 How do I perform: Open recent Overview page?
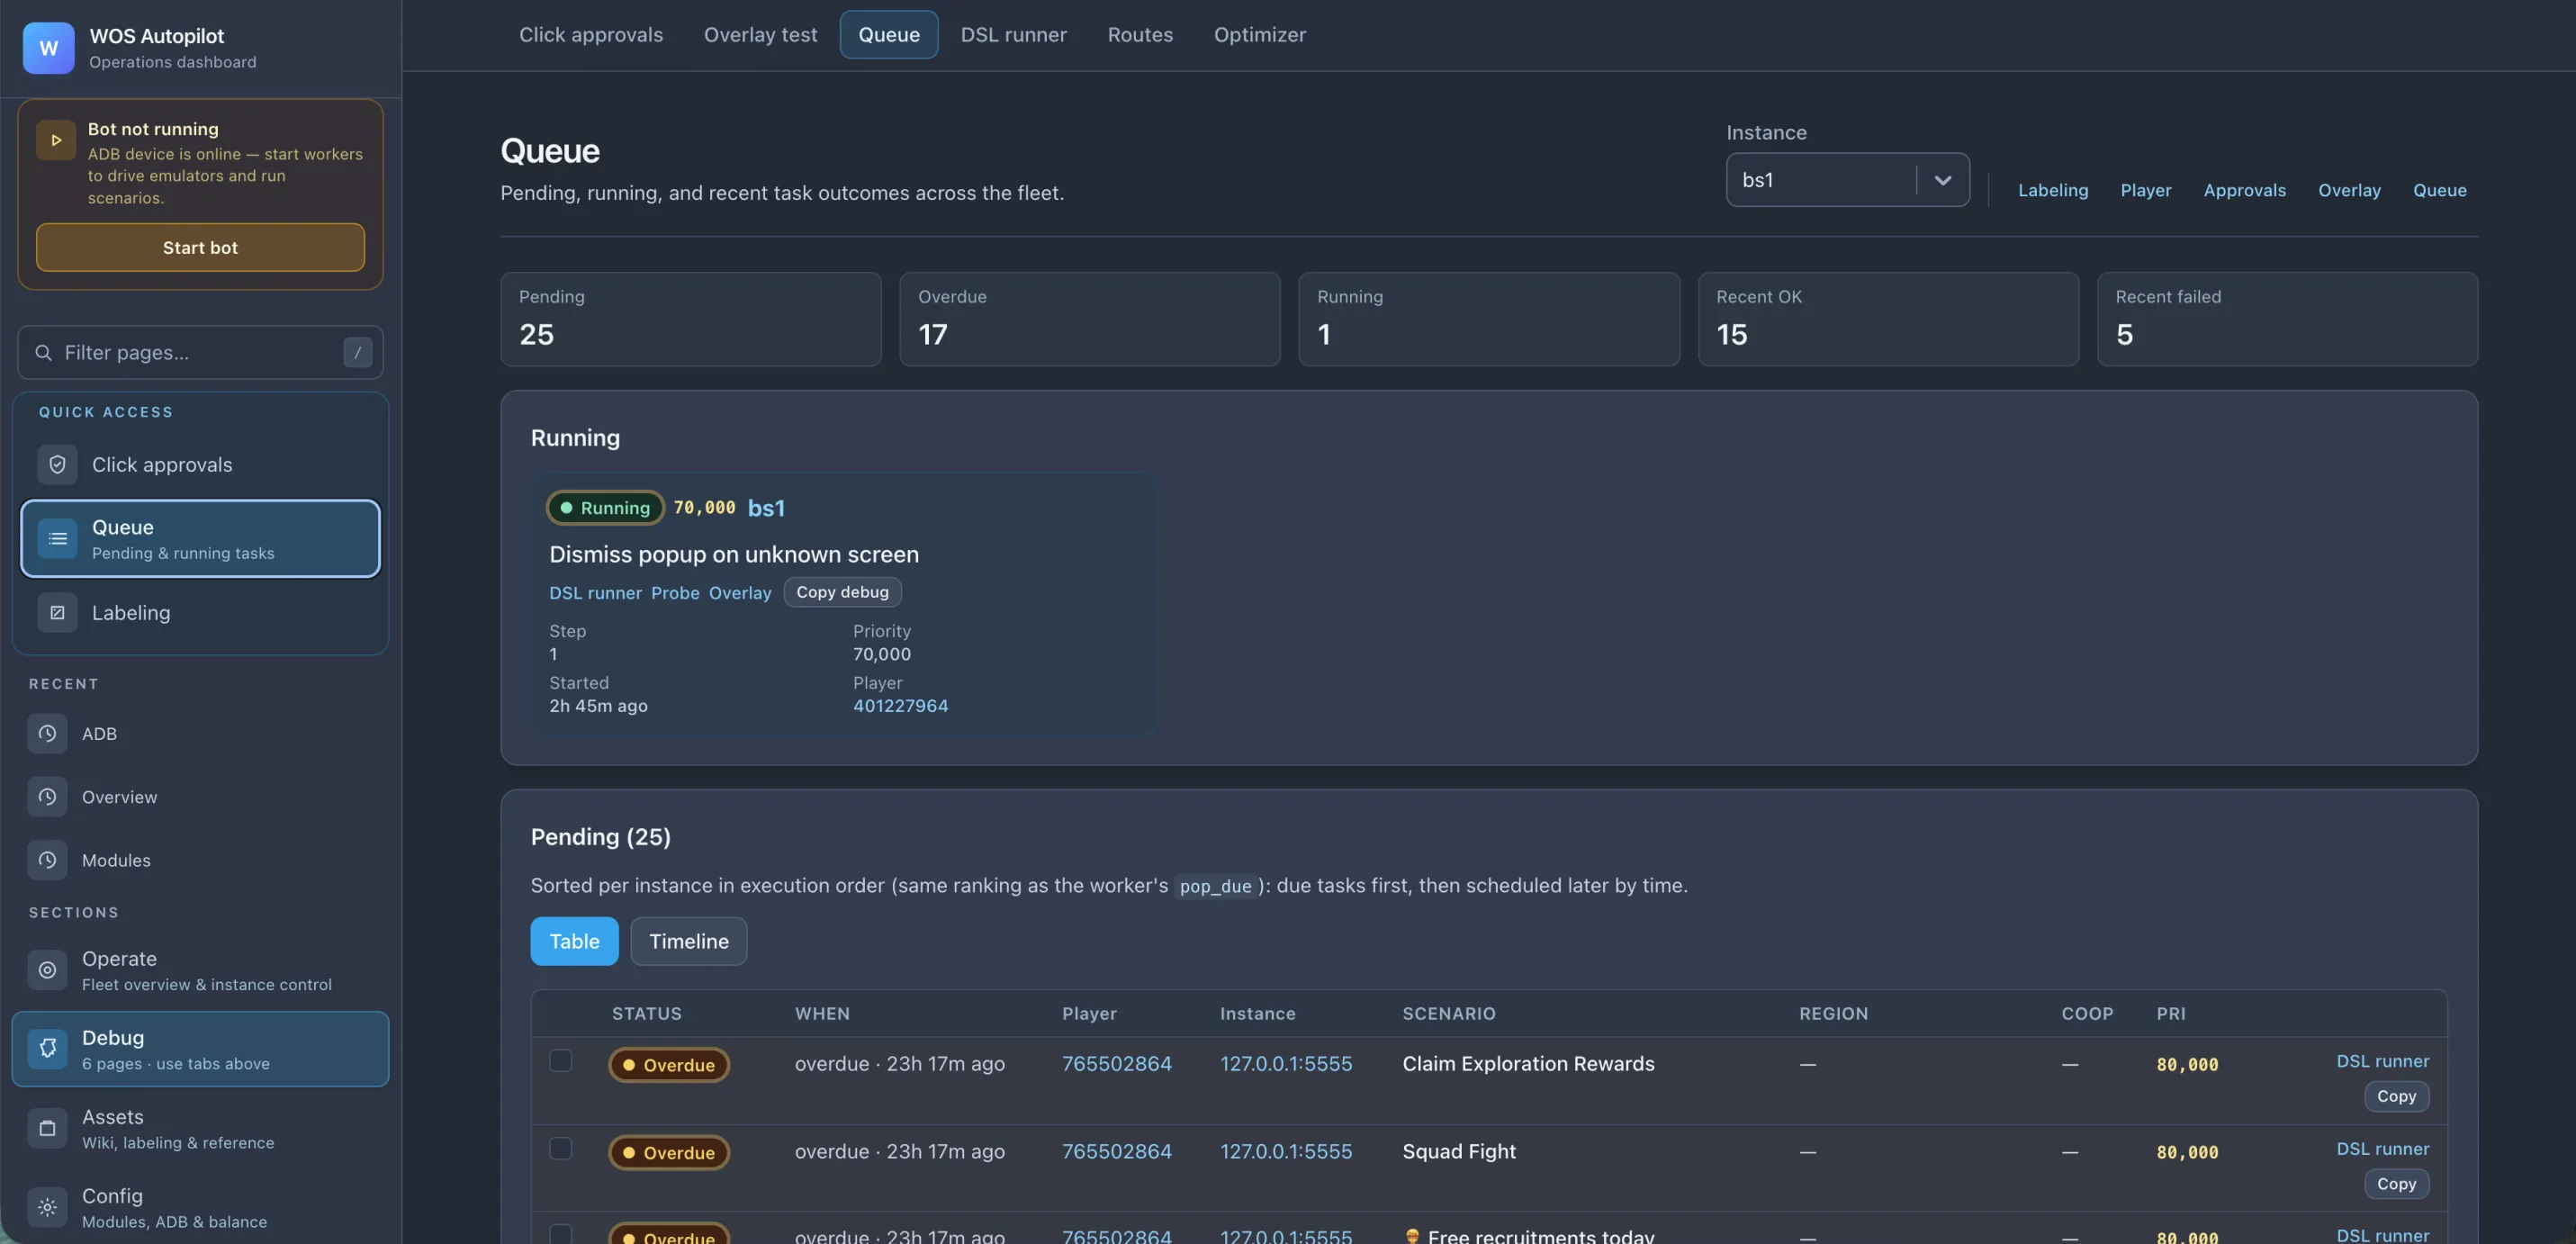[200, 797]
